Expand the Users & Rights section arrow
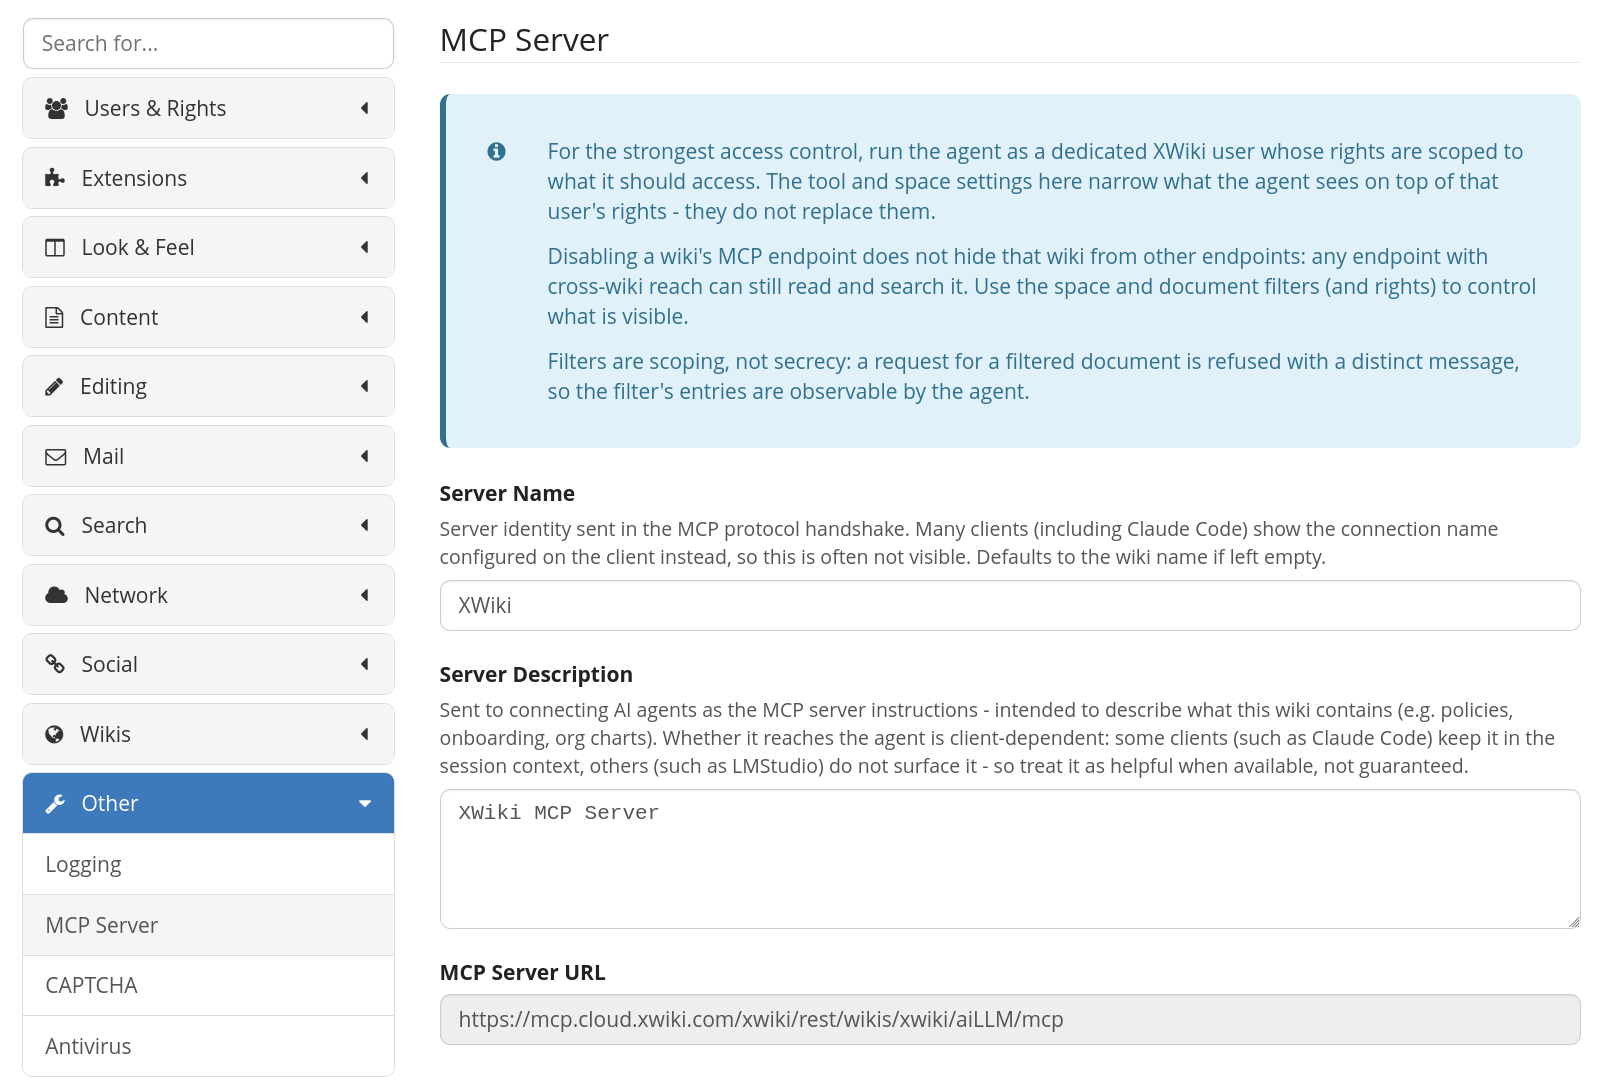Viewport: 1602px width, 1080px height. coord(365,108)
